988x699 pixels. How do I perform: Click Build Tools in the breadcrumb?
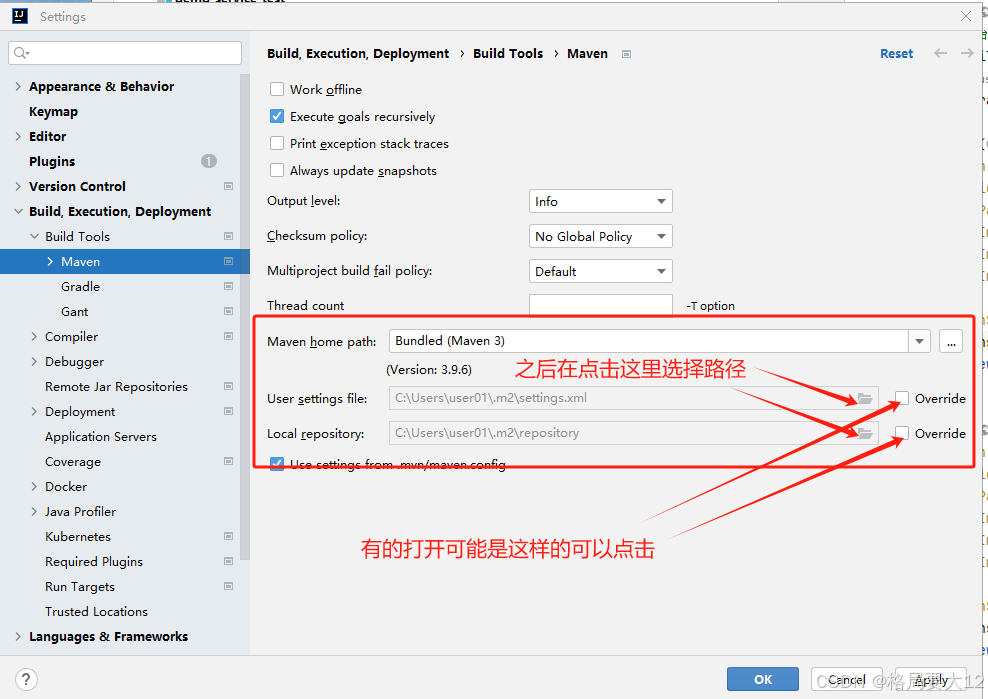click(x=508, y=54)
